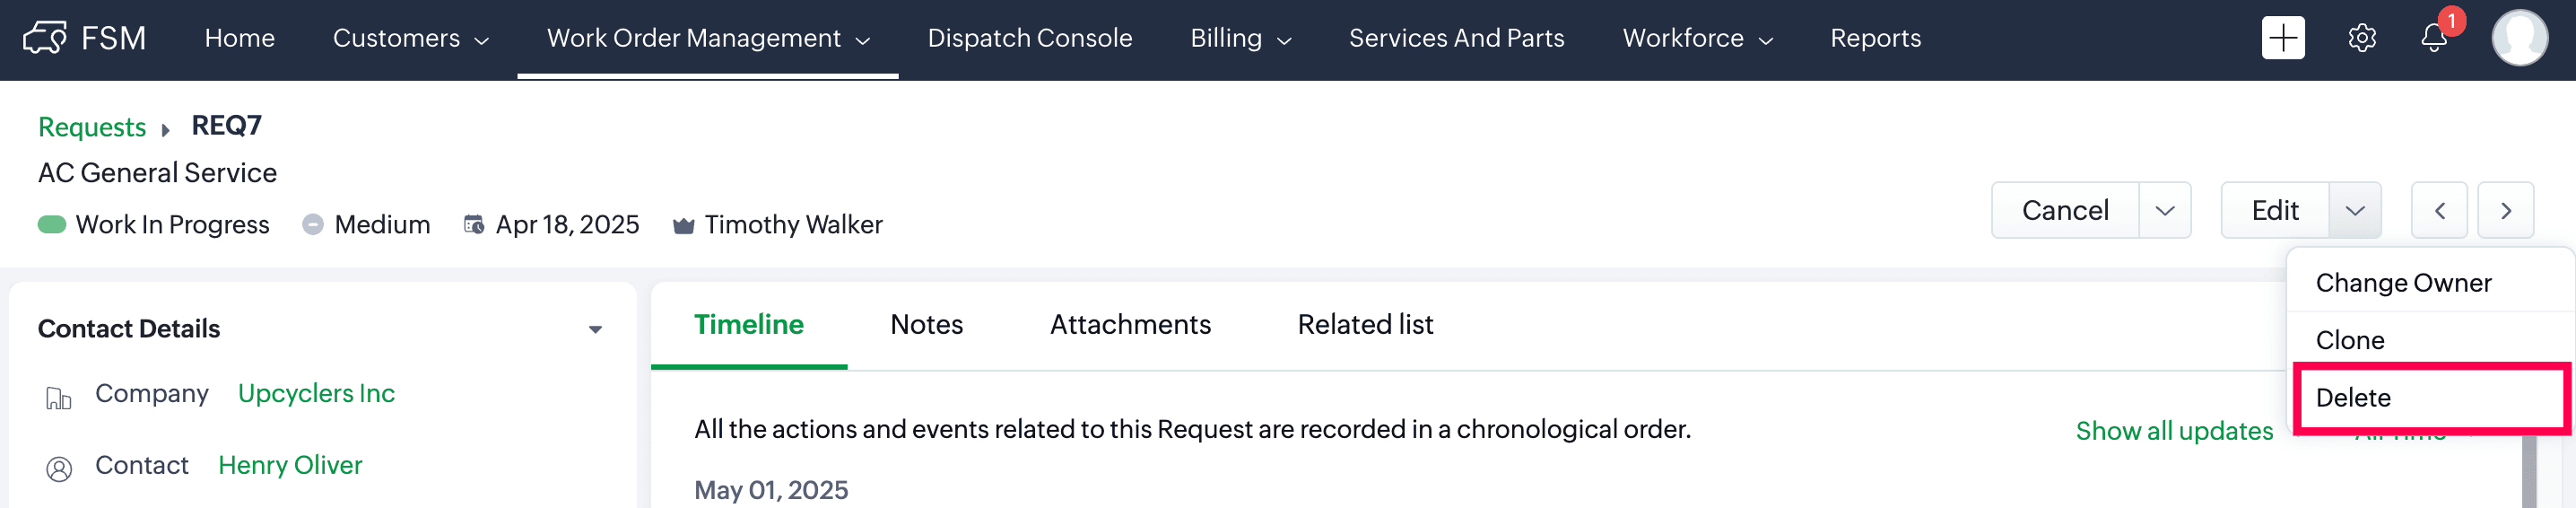Viewport: 2576px width, 508px height.
Task: Open the quick create plus icon
Action: click(2283, 38)
